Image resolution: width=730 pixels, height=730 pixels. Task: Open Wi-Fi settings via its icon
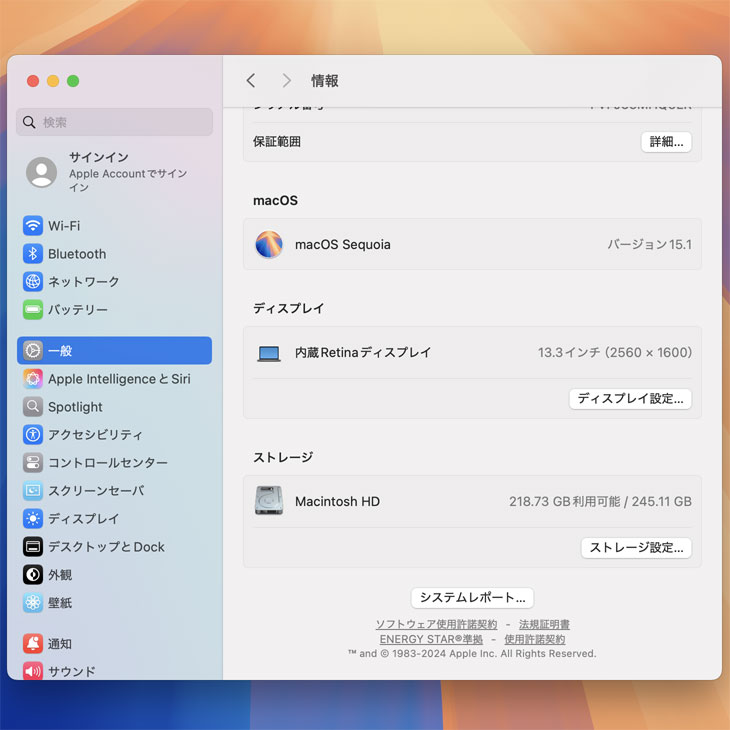[33, 226]
